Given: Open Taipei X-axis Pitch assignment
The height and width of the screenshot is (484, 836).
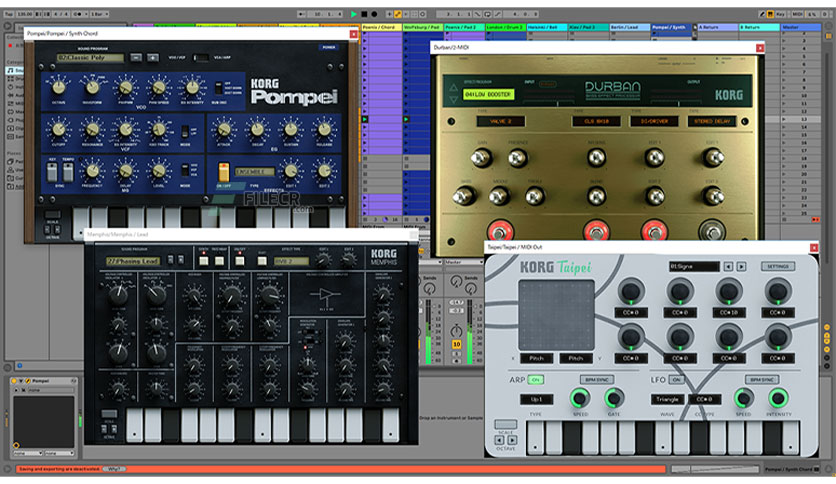Looking at the screenshot, I should [x=536, y=358].
